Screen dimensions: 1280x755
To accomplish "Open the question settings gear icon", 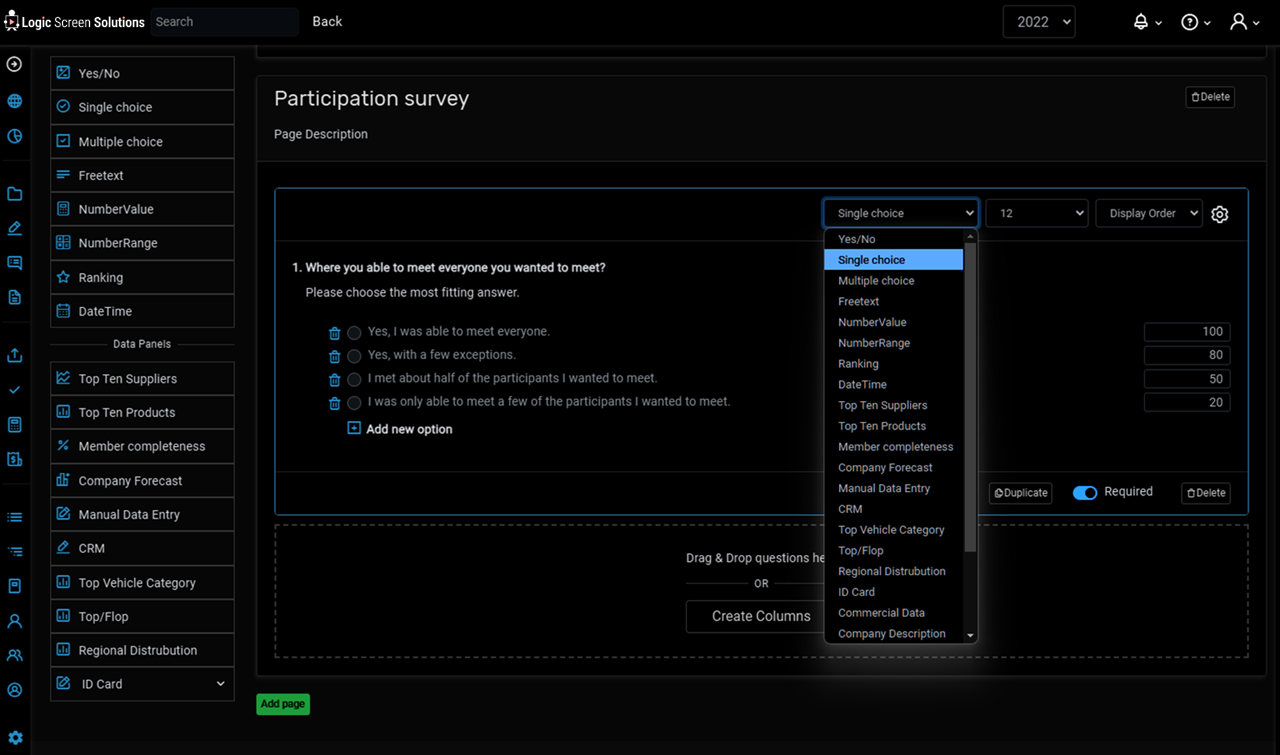I will click(x=1219, y=214).
